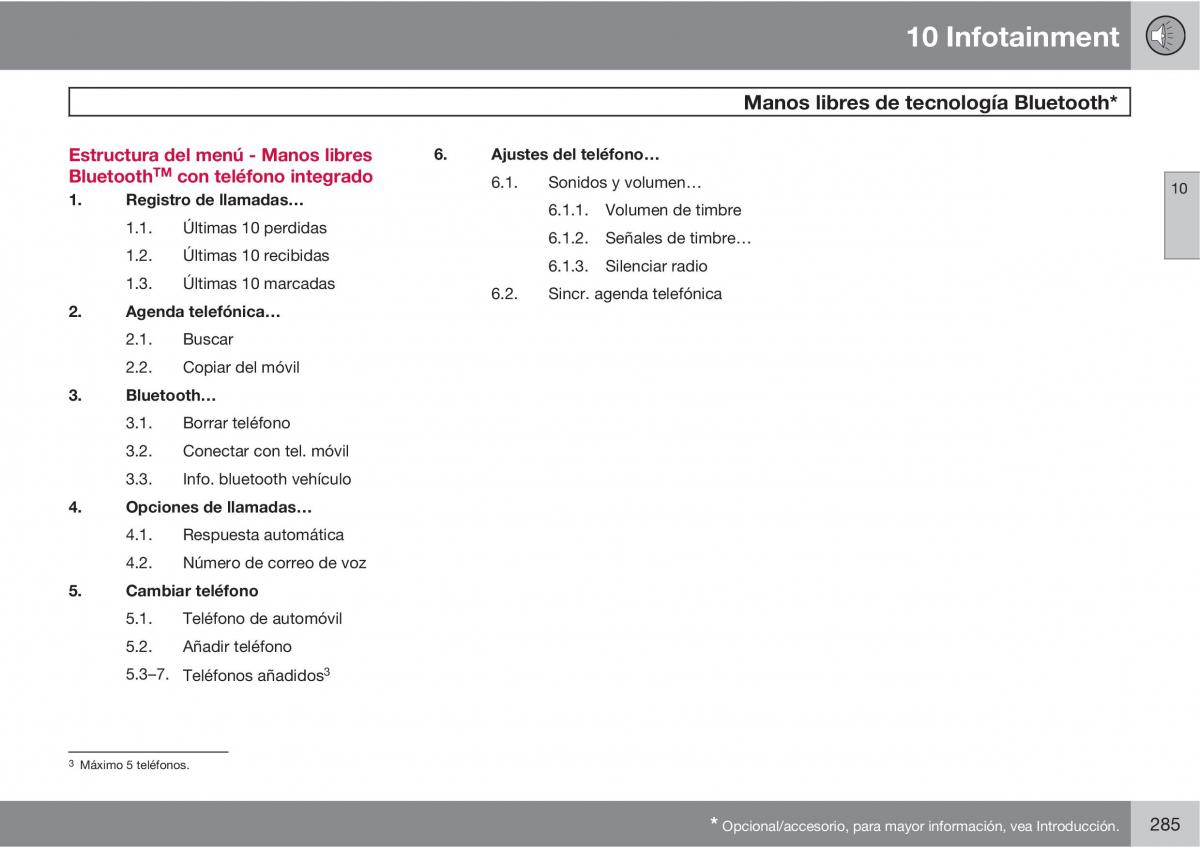Click "Volumen de timbre" entry

(x=673, y=212)
